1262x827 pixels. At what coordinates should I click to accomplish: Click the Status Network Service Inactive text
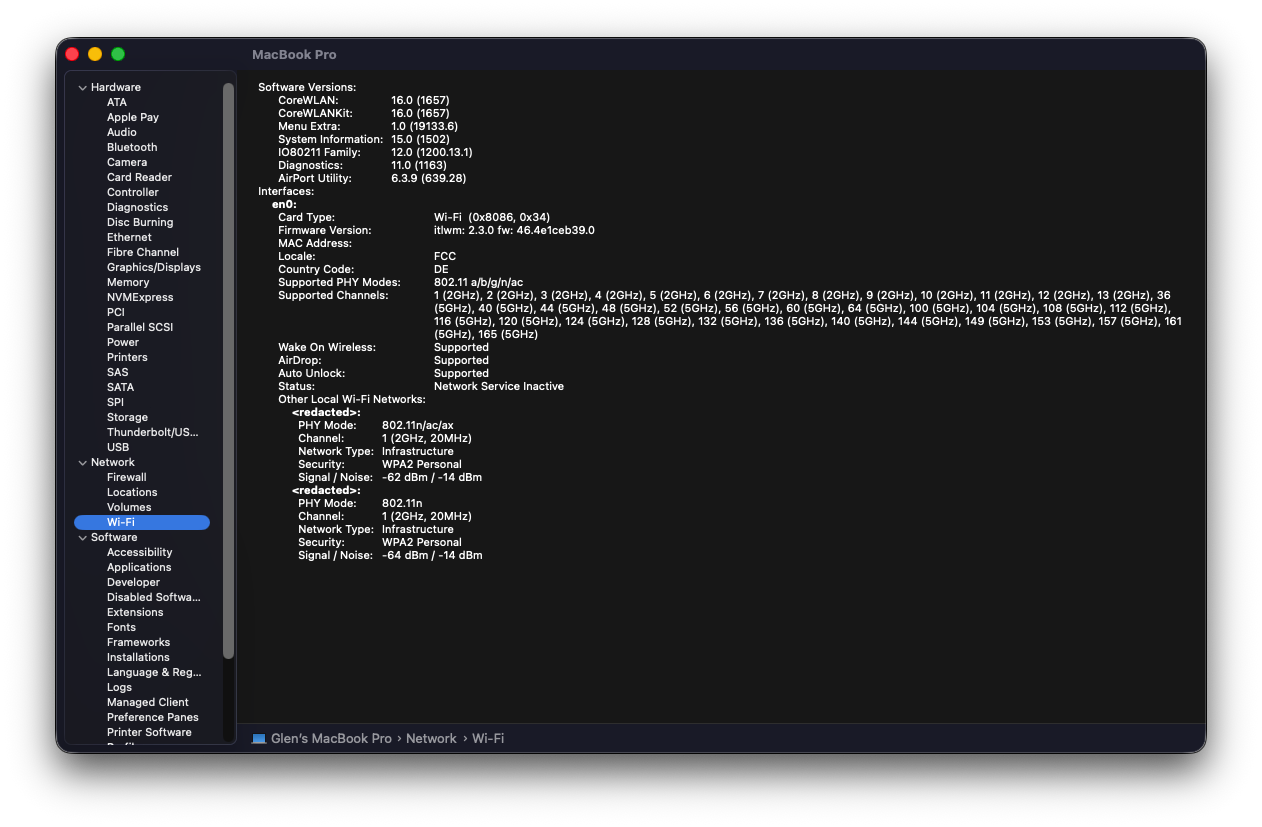(x=499, y=386)
